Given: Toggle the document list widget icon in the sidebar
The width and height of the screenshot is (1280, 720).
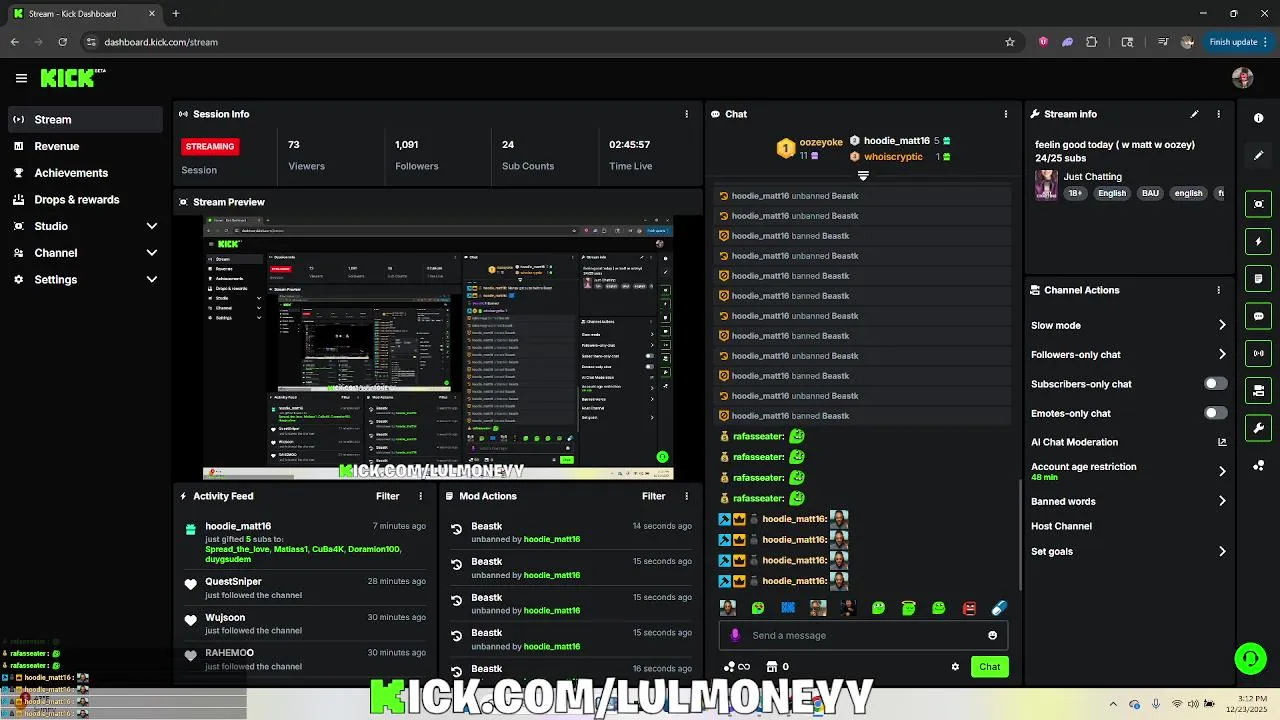Looking at the screenshot, I should [1259, 278].
